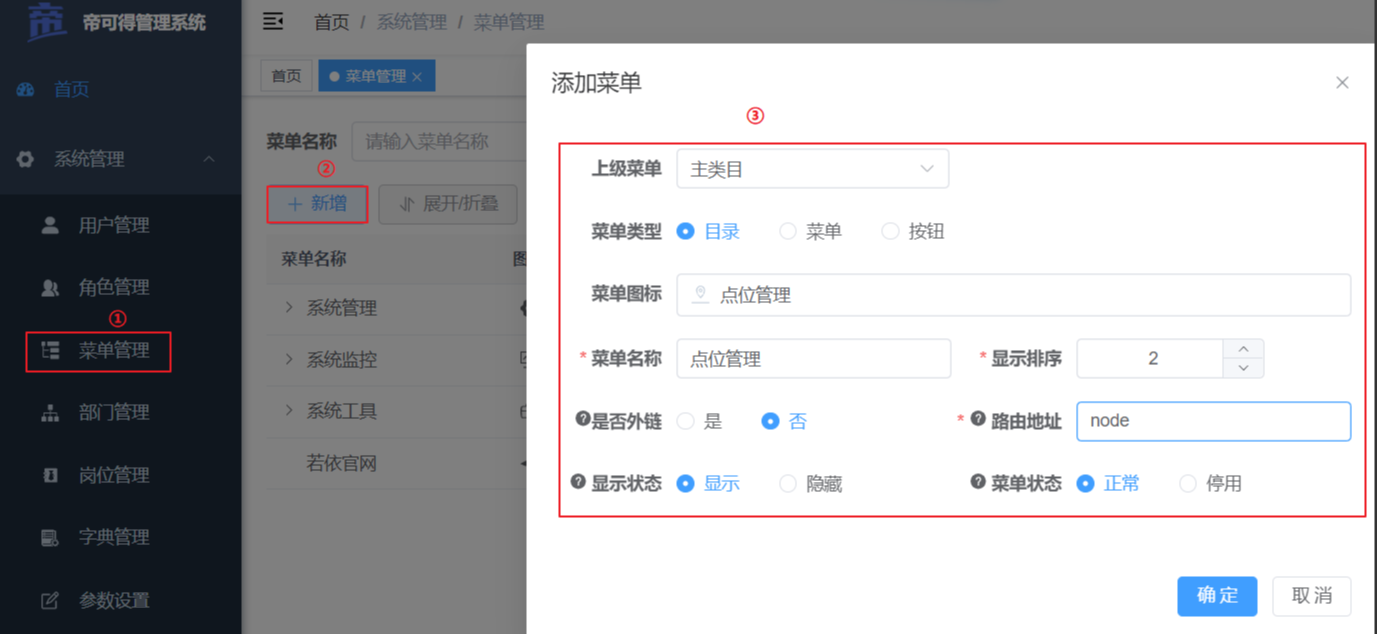
Task: Click the dashboard icon beside 首页
Action: tap(26, 90)
